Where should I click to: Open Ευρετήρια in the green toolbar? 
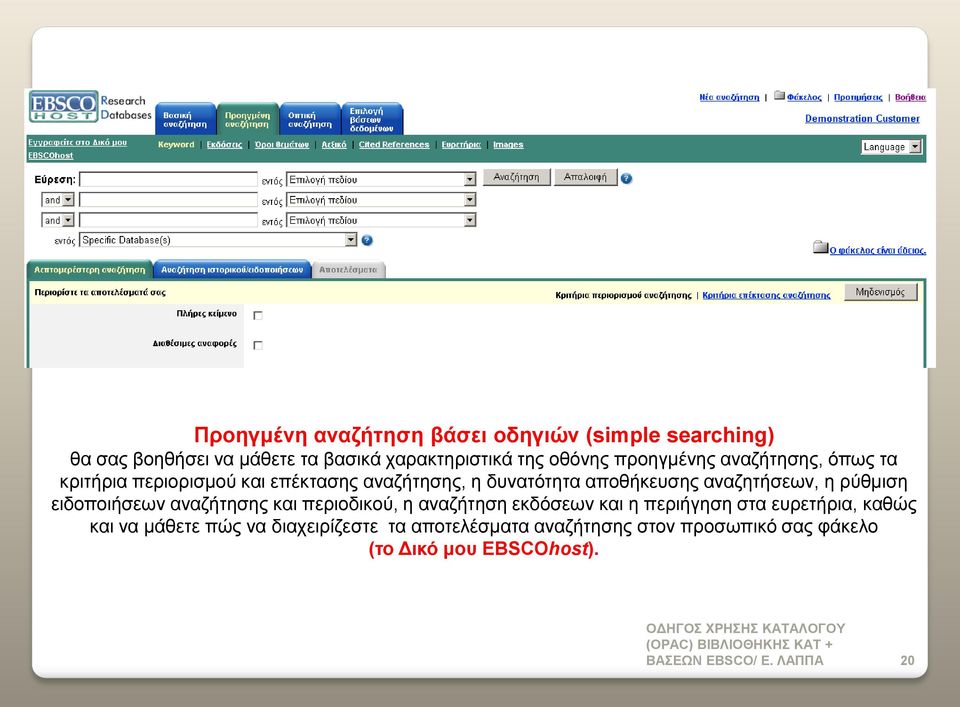(x=461, y=144)
